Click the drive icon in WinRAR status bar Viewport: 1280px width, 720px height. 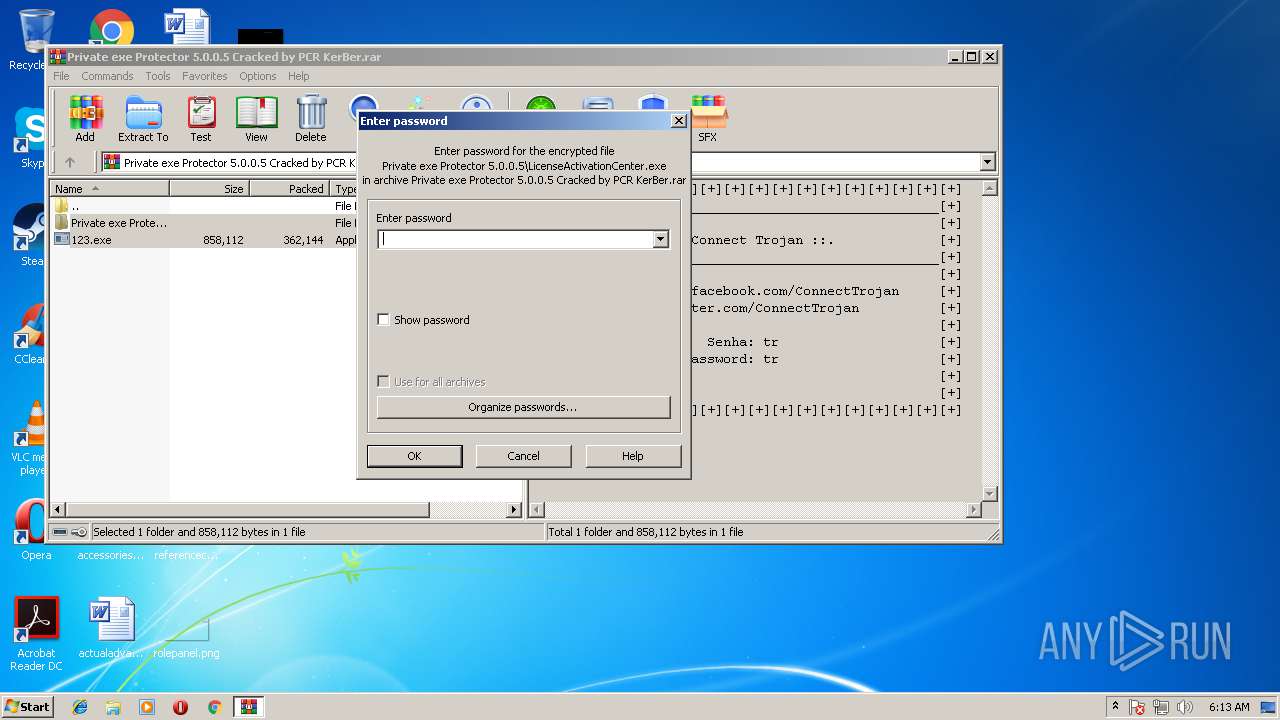(x=60, y=532)
